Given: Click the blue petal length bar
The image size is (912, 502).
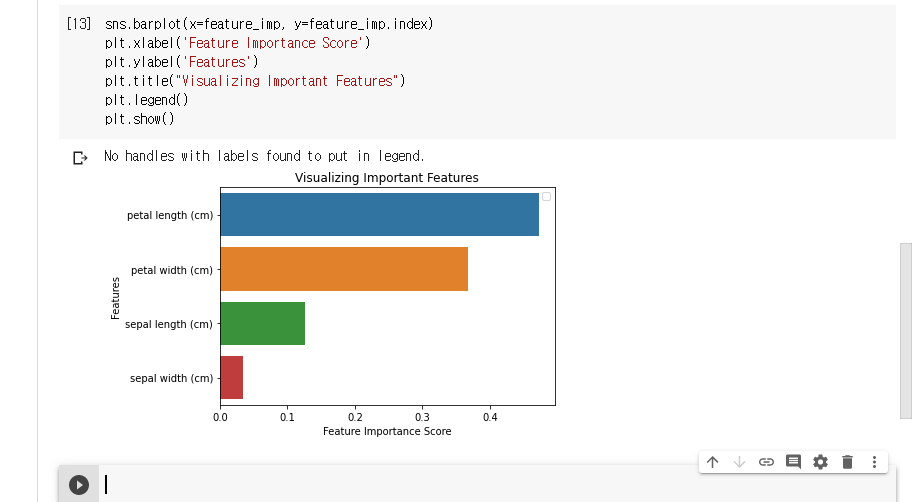Looking at the screenshot, I should coord(379,215).
